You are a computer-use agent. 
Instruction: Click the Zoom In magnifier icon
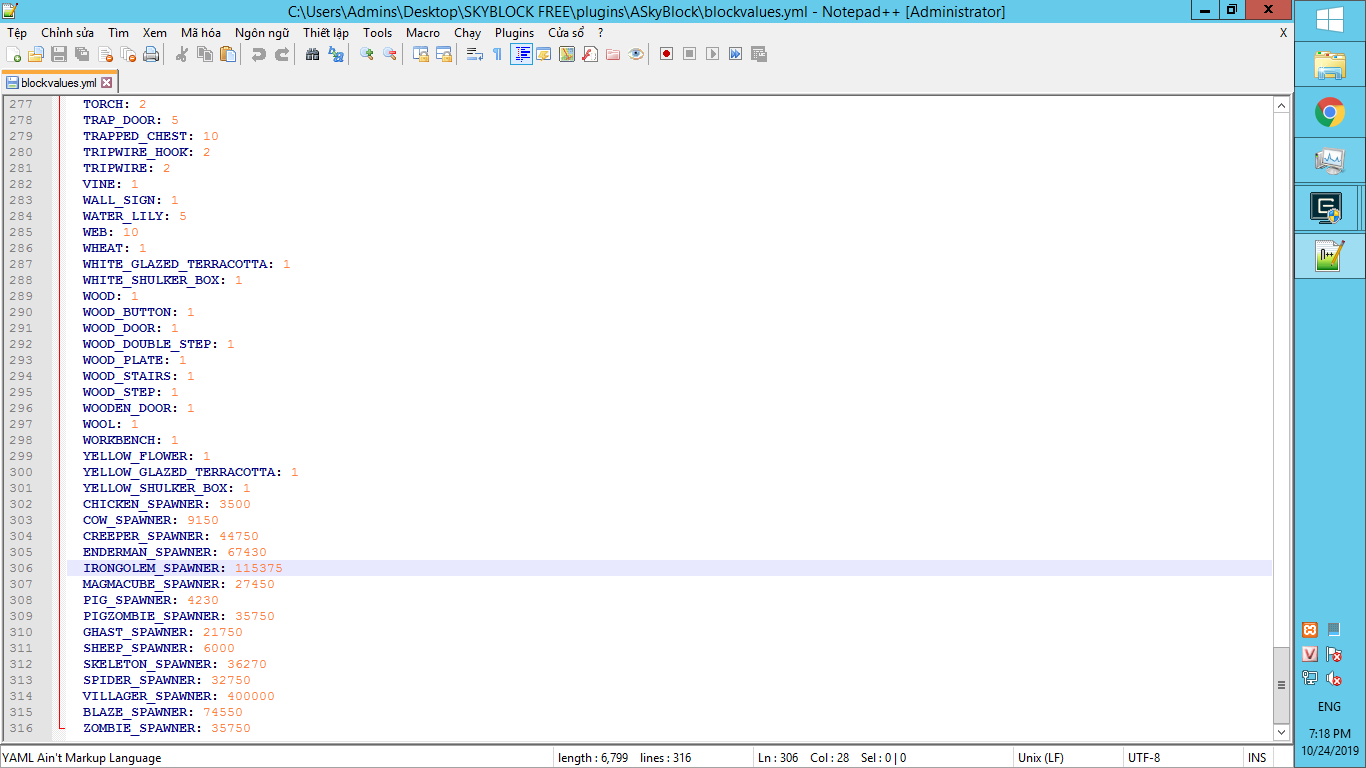[367, 54]
